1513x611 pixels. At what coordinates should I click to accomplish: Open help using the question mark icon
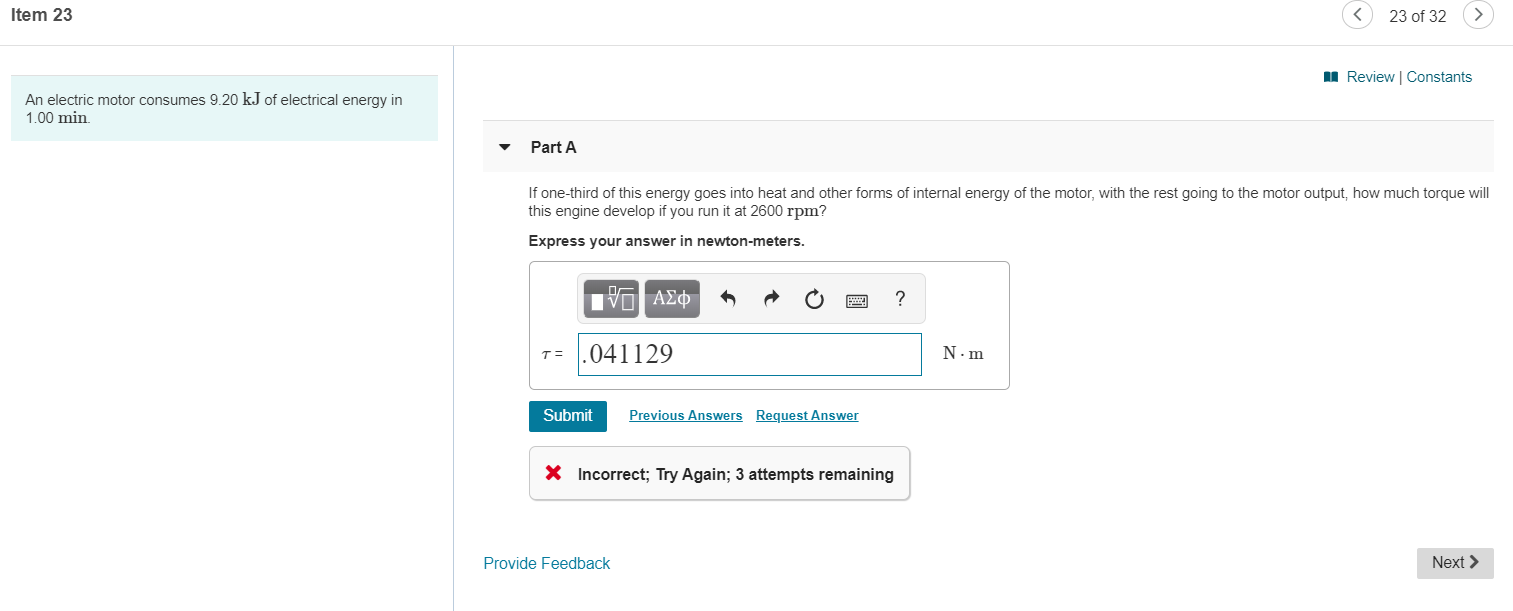(899, 298)
